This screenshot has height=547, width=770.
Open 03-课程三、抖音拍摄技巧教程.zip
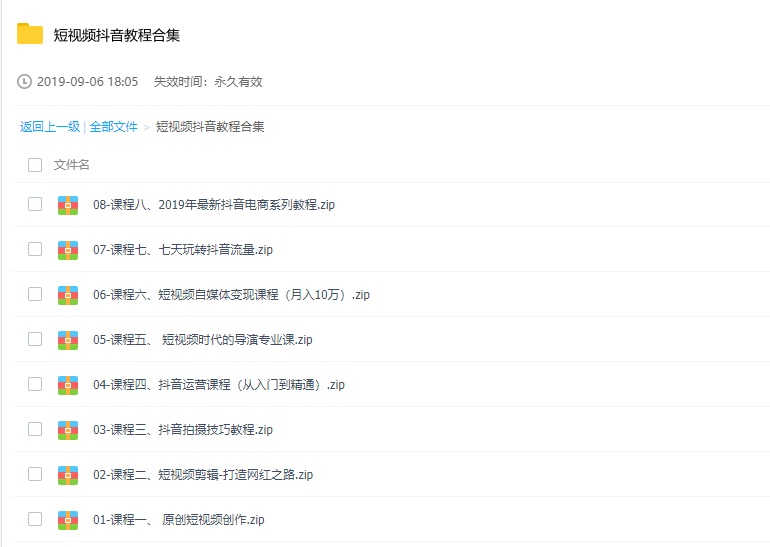point(183,430)
